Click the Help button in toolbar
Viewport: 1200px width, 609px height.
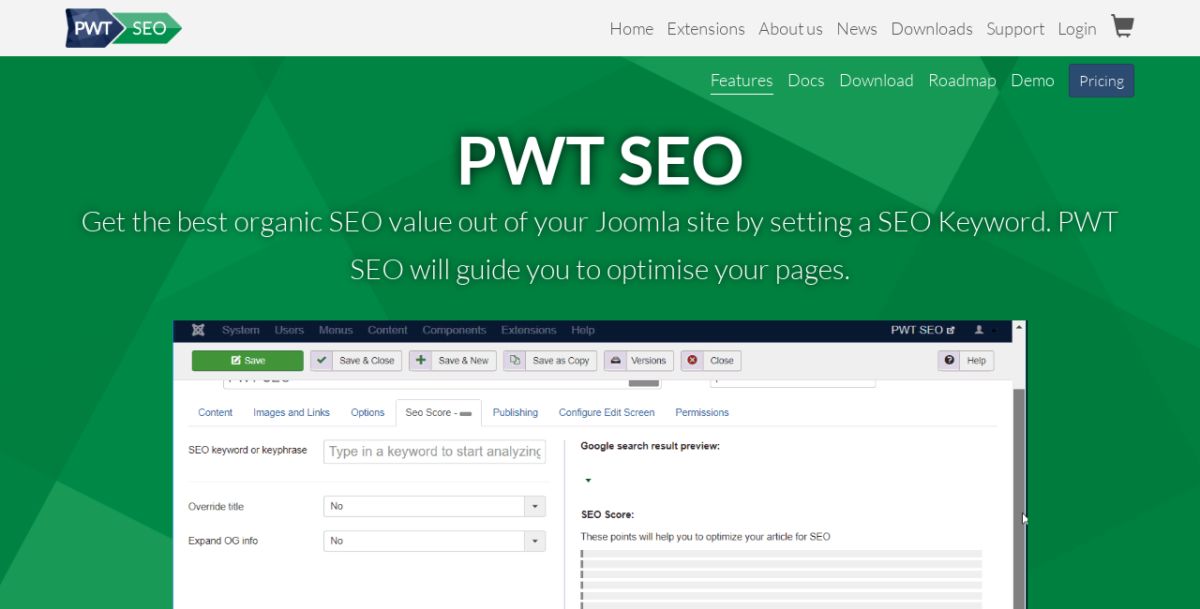(966, 361)
